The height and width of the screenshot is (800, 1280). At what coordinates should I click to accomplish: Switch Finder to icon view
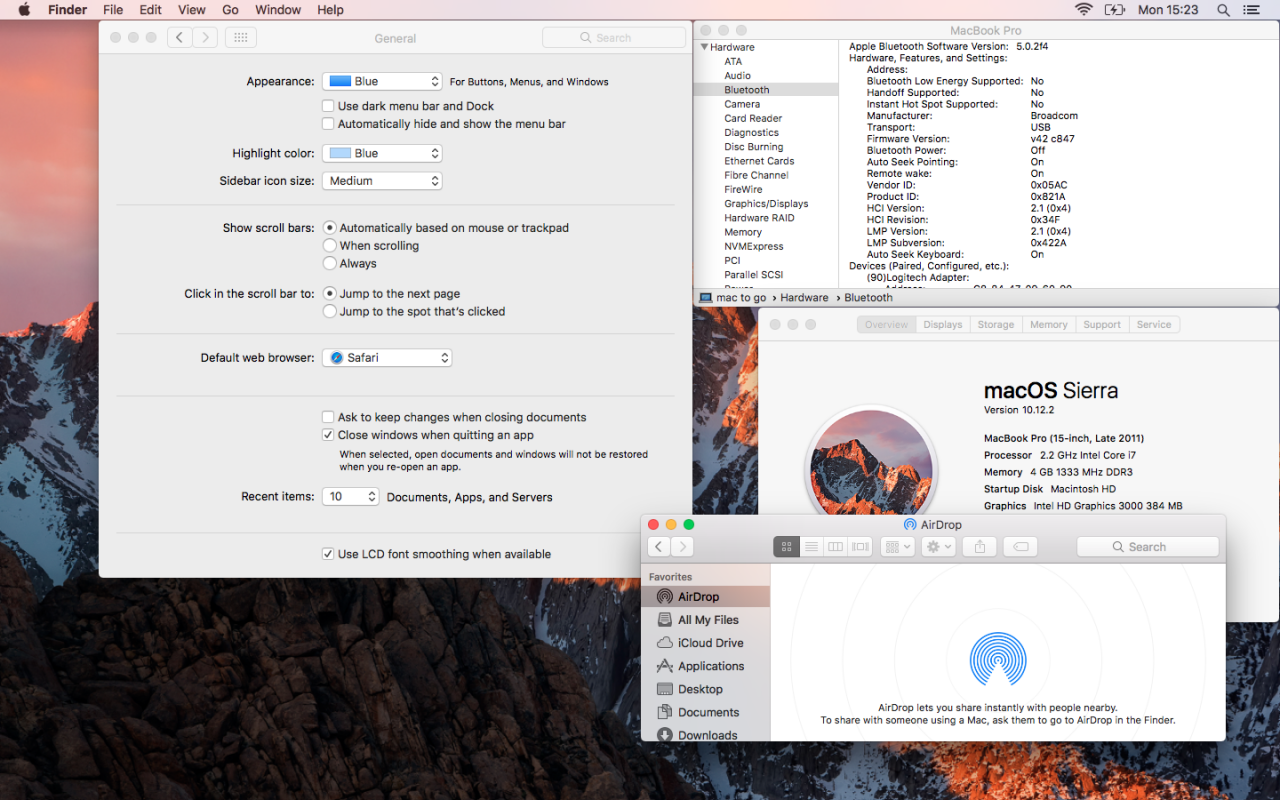click(786, 547)
